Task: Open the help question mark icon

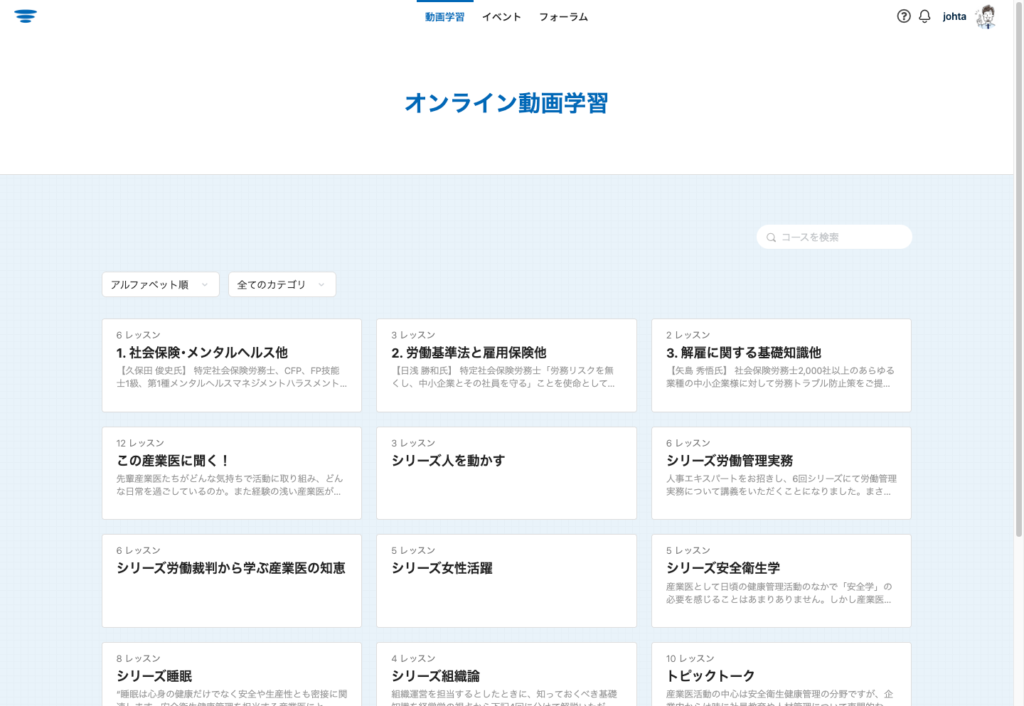Action: coord(904,16)
